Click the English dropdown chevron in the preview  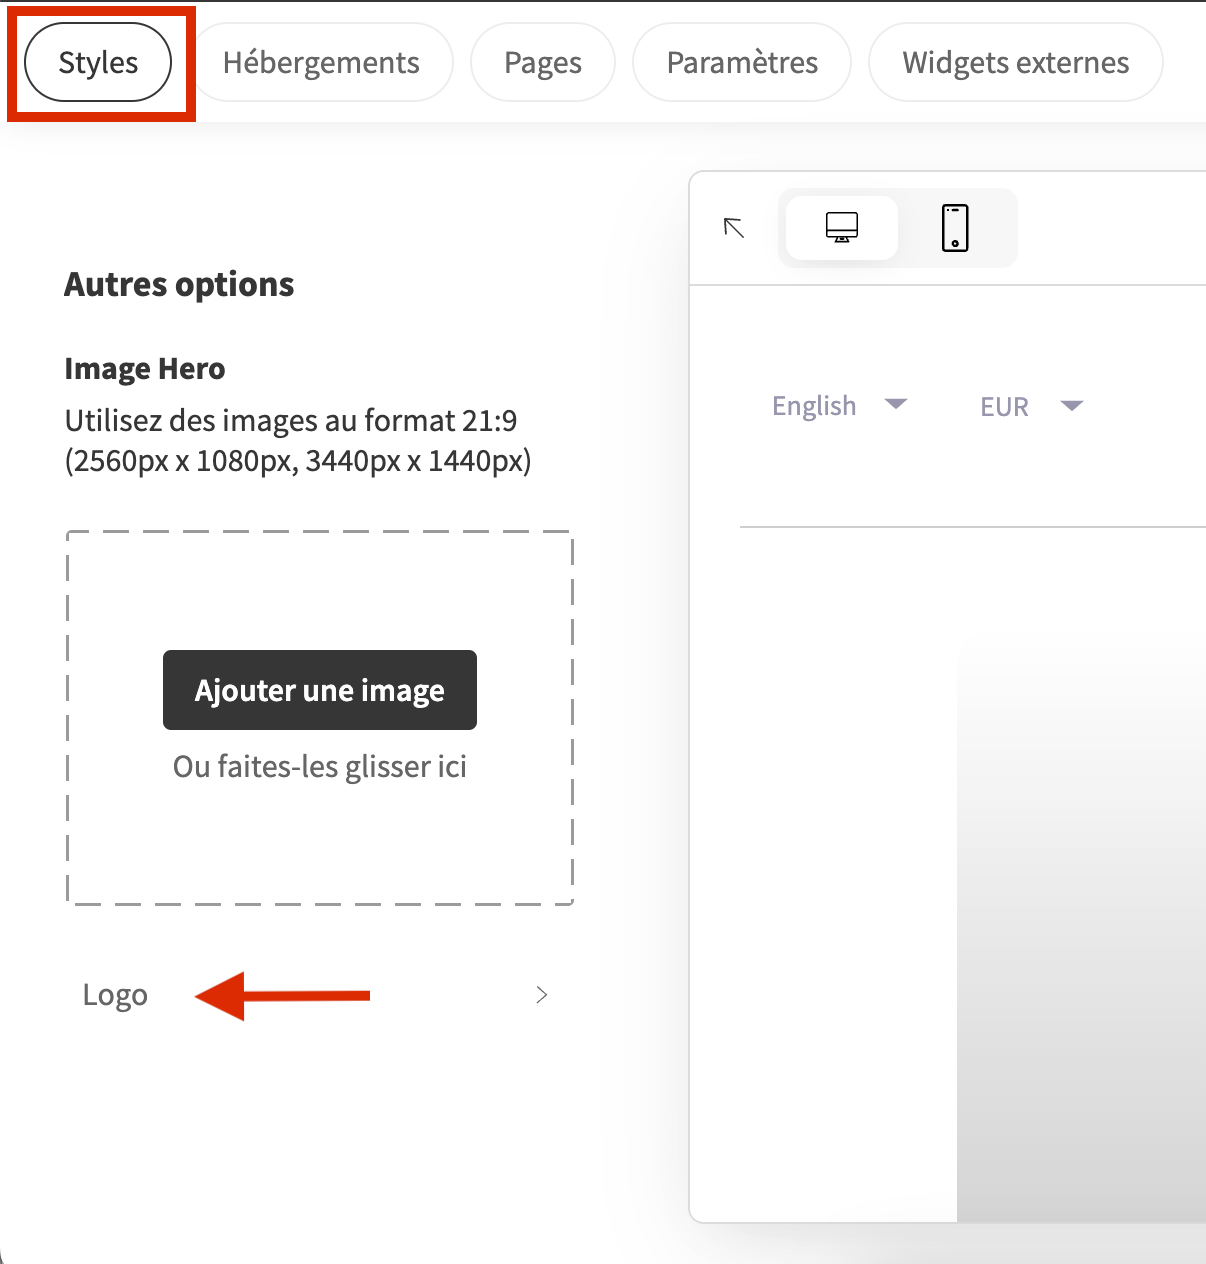(x=896, y=405)
